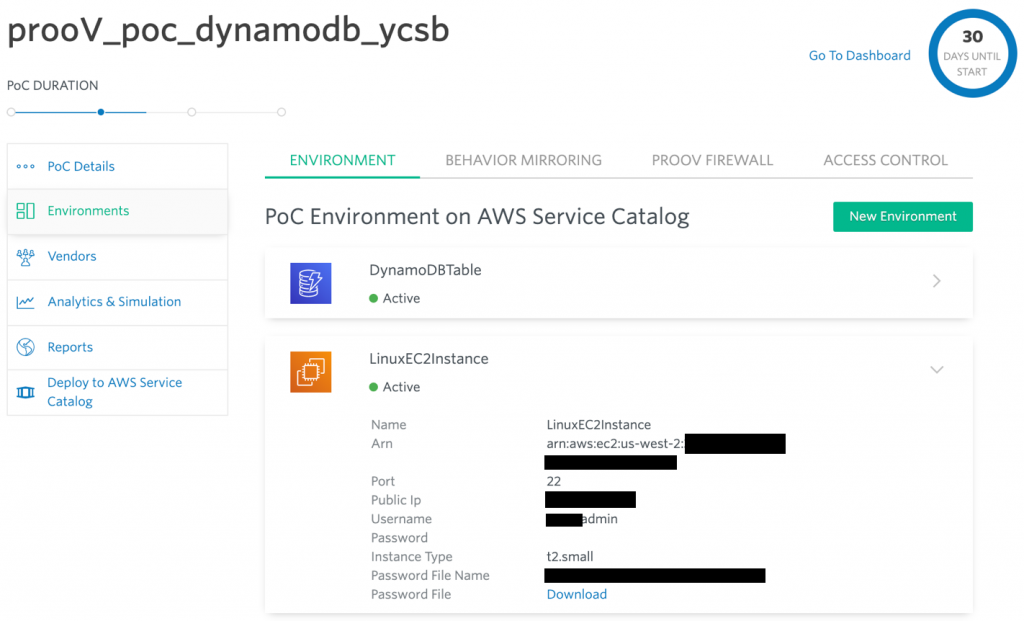Click the Vendors people icon
This screenshot has height=621, width=1024.
coord(25,257)
